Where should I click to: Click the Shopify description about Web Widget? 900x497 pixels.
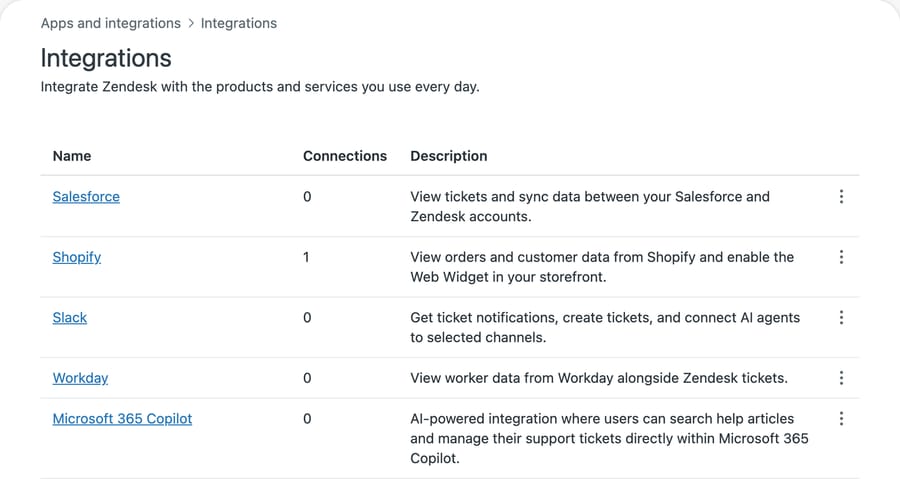pyautogui.click(x=602, y=267)
